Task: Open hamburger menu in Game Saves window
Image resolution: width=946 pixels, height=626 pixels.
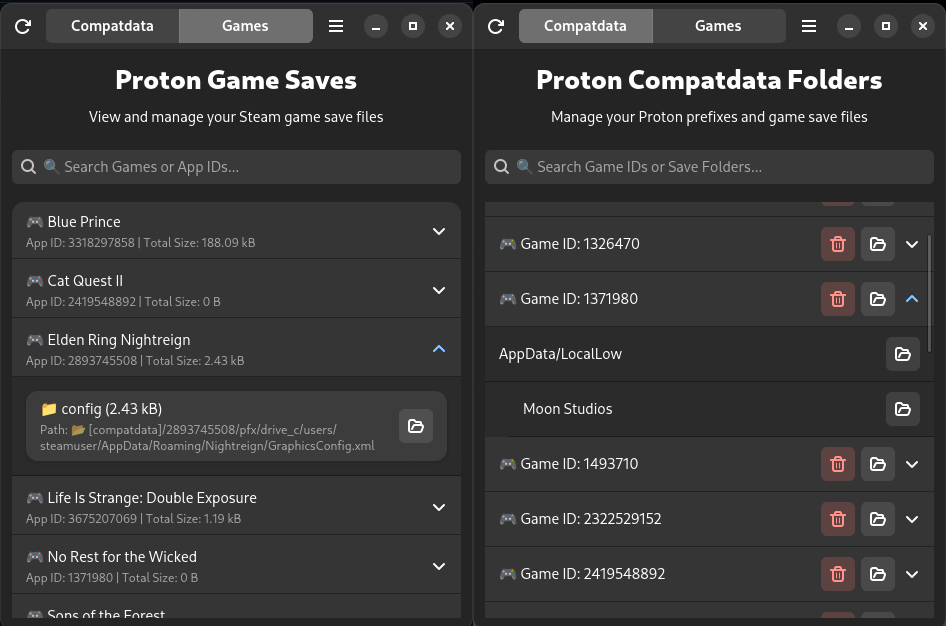Action: point(336,26)
